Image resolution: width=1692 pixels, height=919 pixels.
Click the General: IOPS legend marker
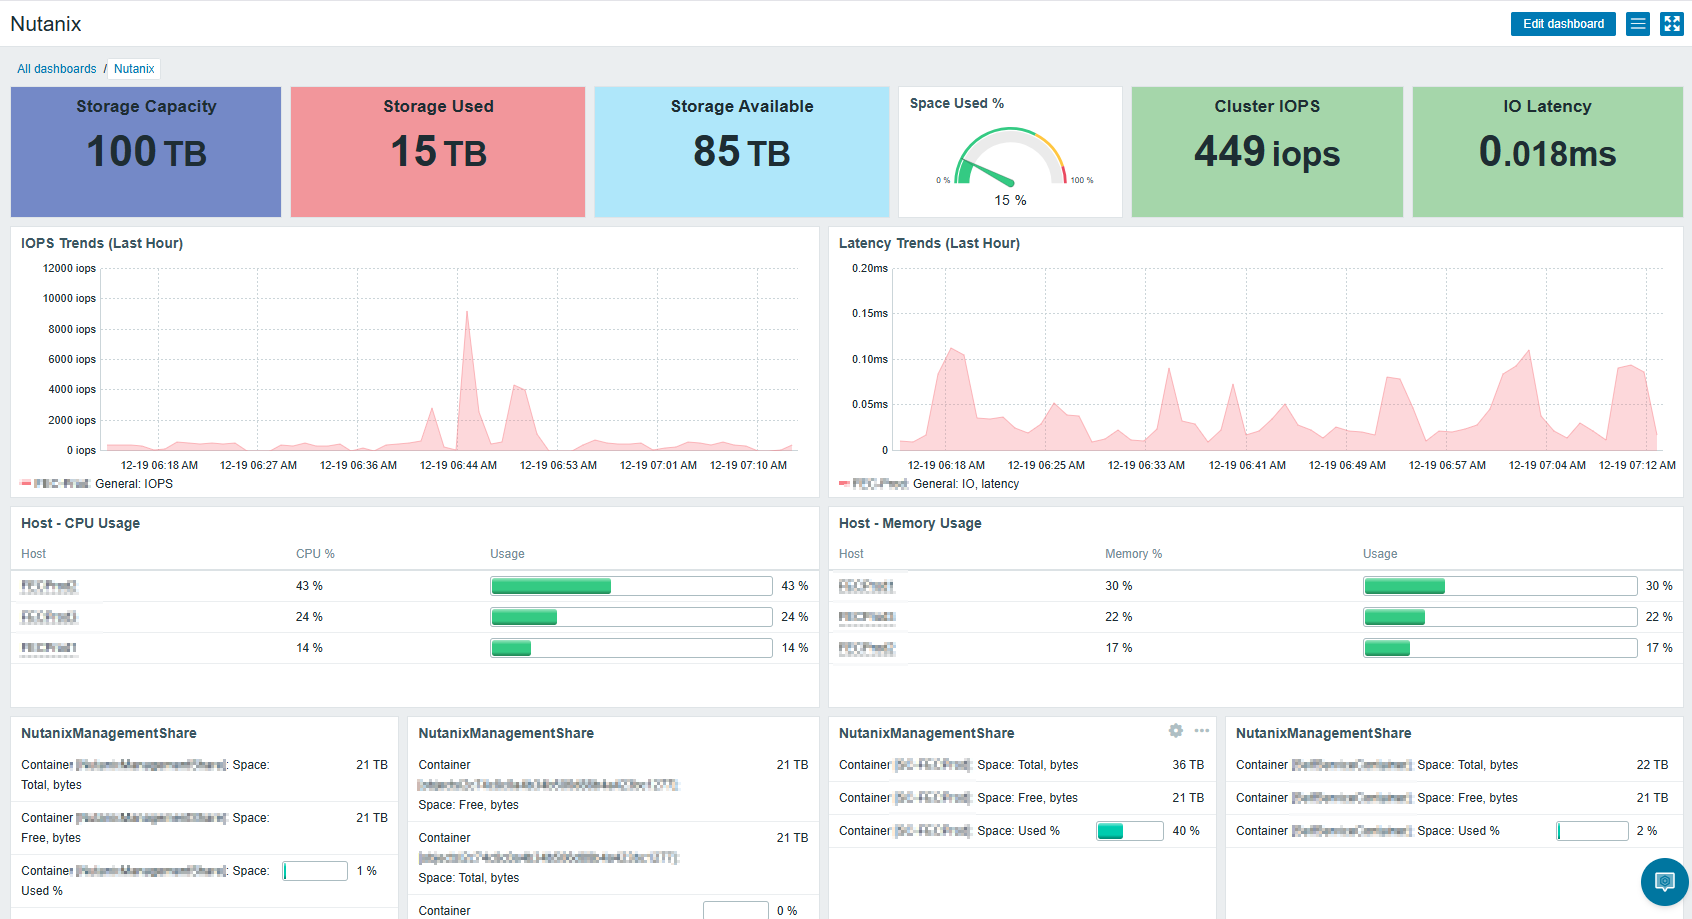[x=26, y=484]
